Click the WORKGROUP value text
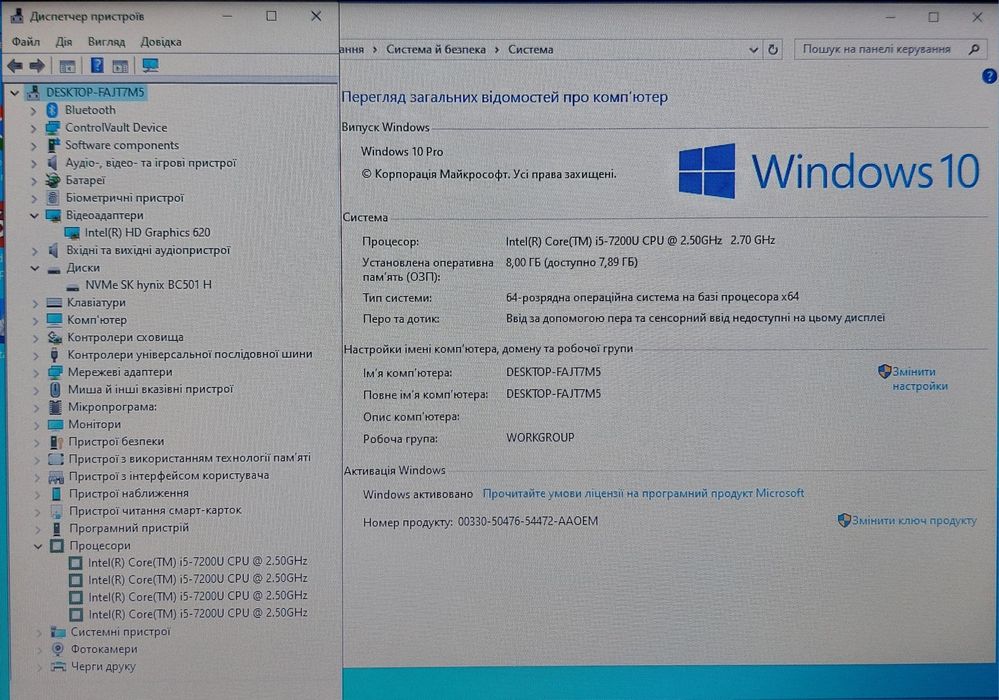This screenshot has width=999, height=700. (540, 438)
